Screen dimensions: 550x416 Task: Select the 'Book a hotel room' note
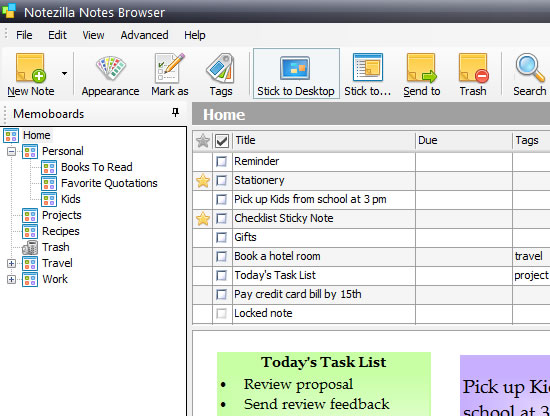[277, 256]
